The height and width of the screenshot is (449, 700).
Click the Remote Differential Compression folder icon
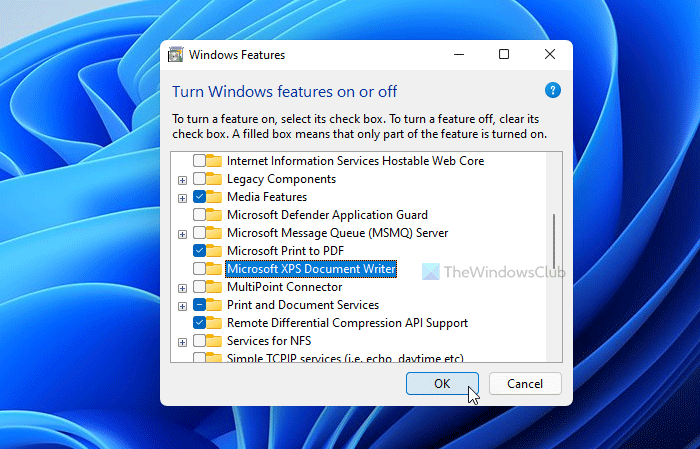pos(214,323)
